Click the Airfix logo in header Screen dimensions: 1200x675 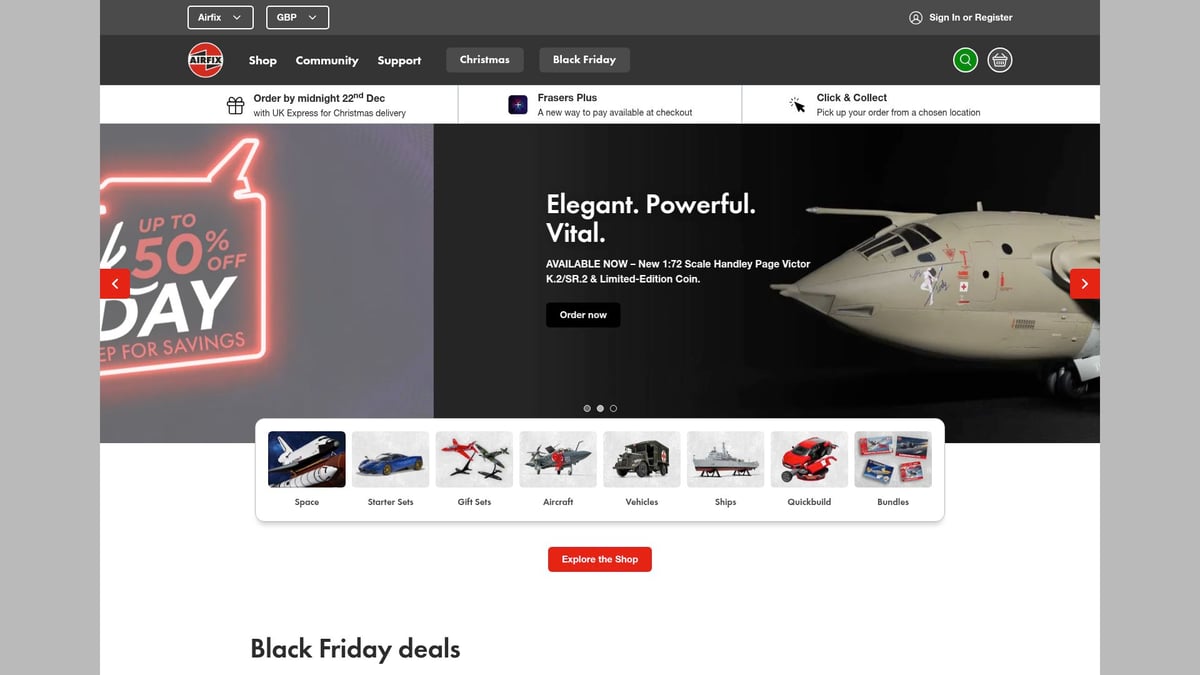(x=206, y=60)
